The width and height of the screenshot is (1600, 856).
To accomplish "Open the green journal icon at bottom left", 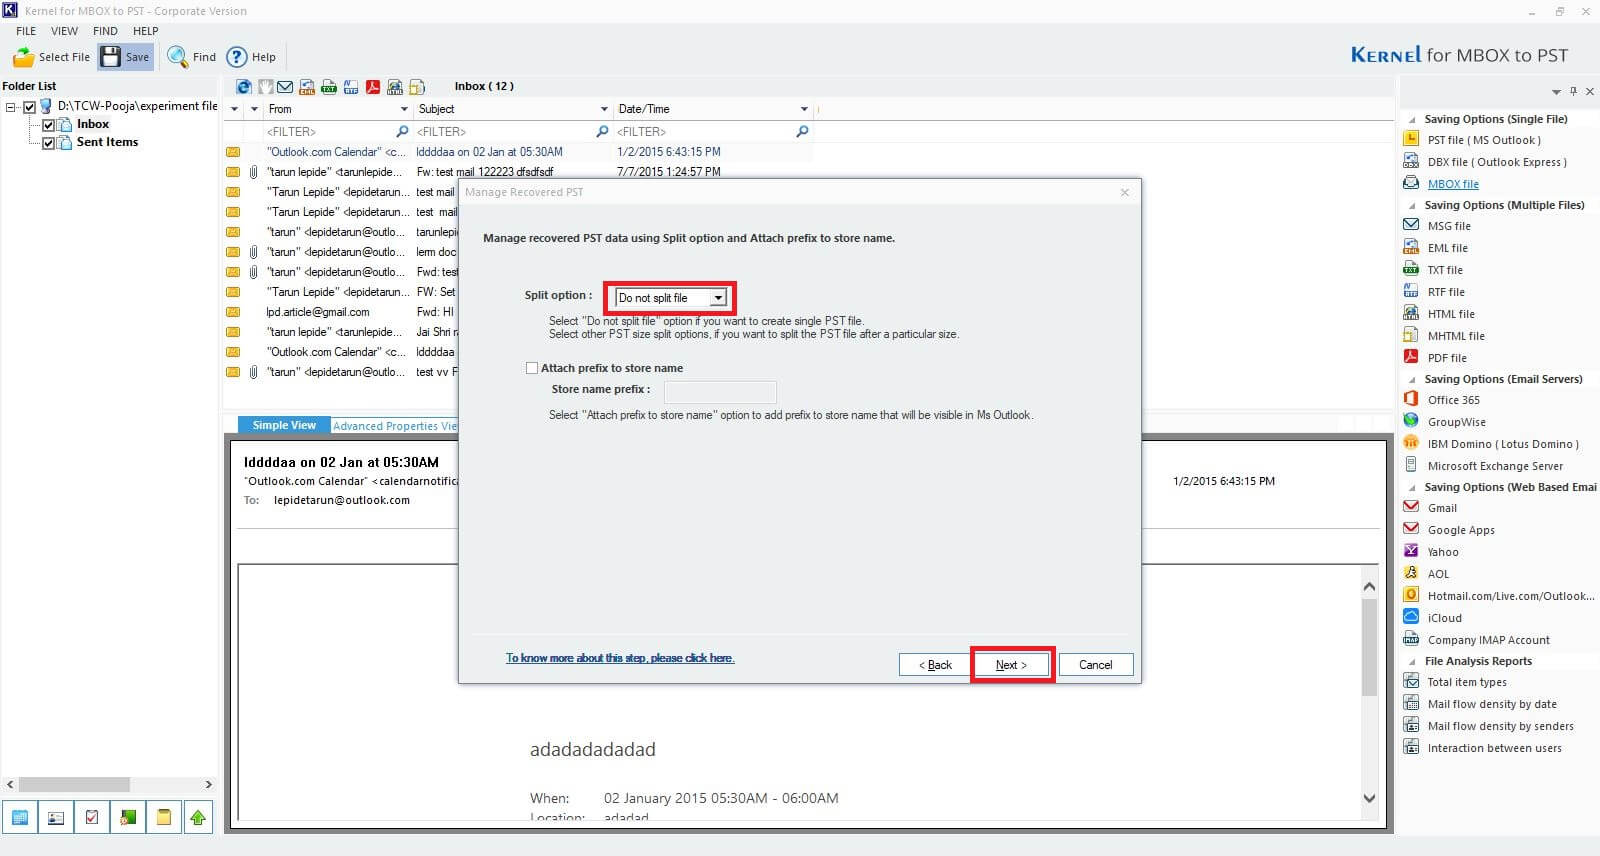I will point(128,817).
